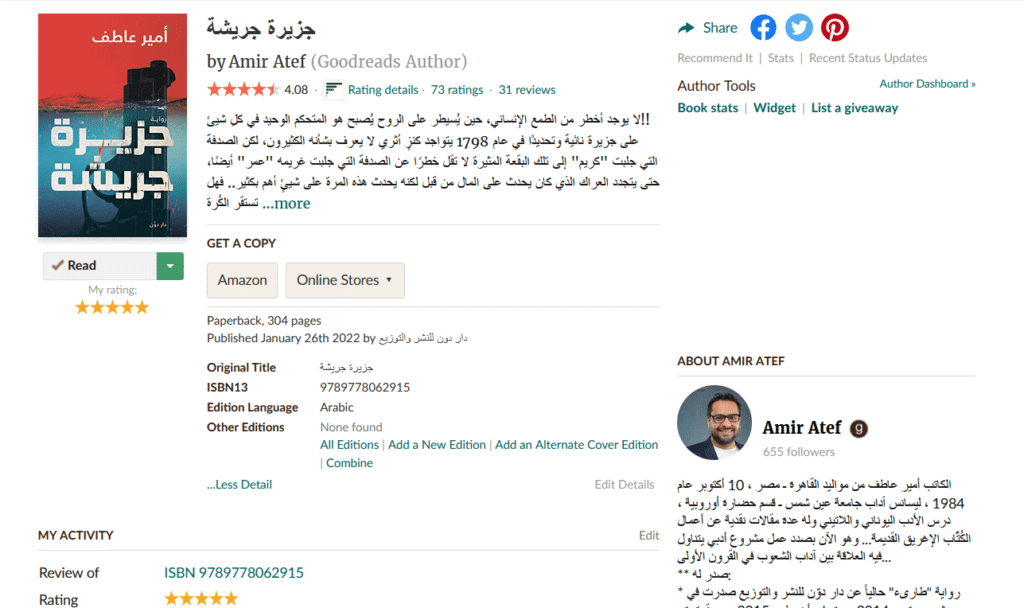Viewport: 1024px width, 608px height.
Task: Collapse book info with ...Less Detail
Action: coord(239,485)
